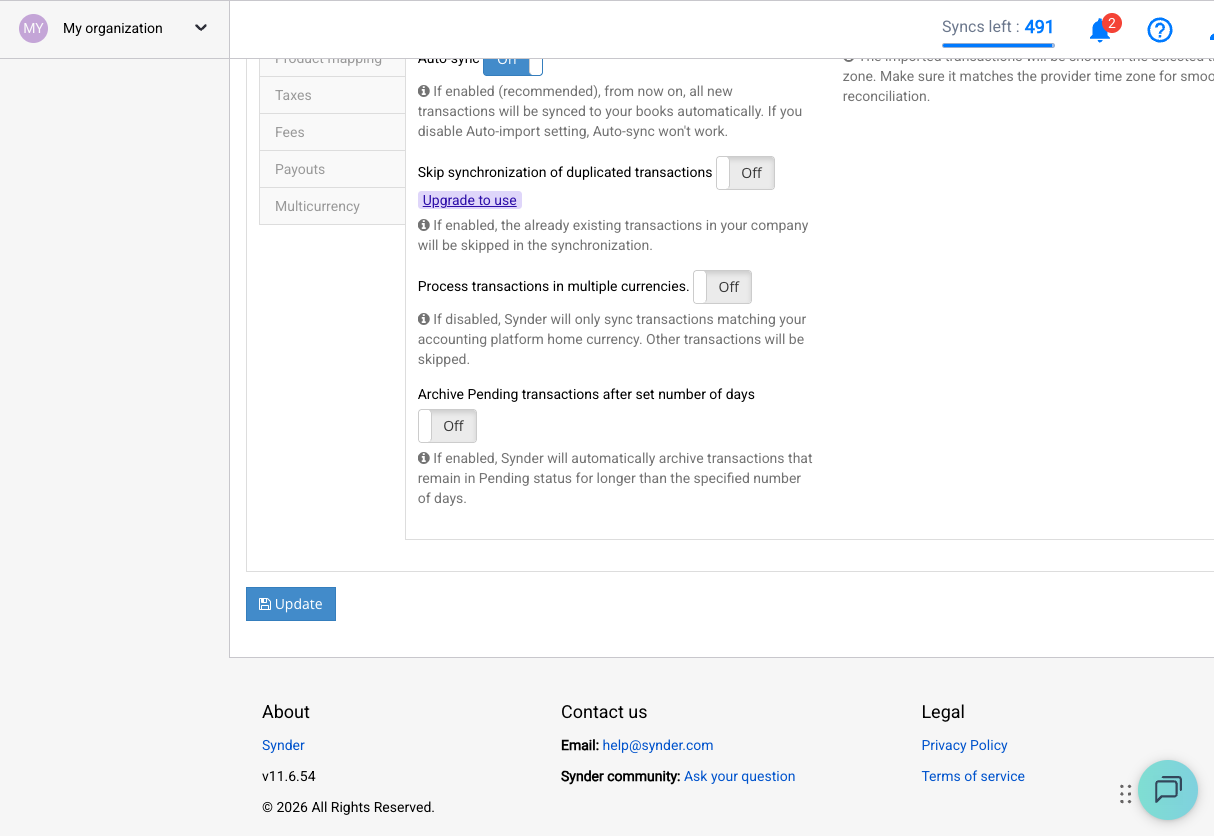Email help@synder.com via the contact link
1214x836 pixels.
657,745
